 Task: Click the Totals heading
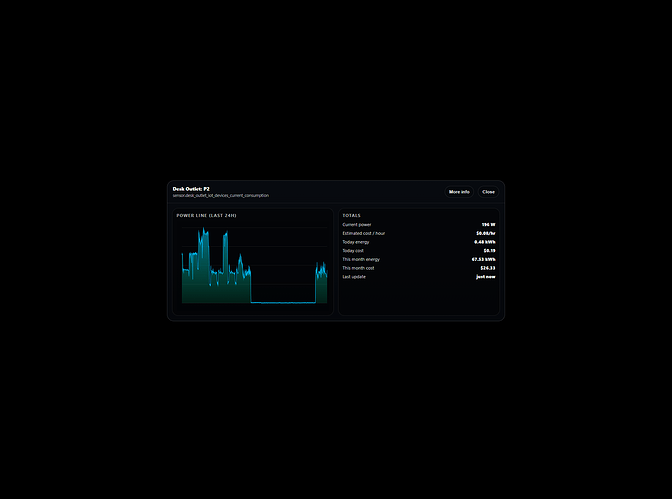click(351, 216)
